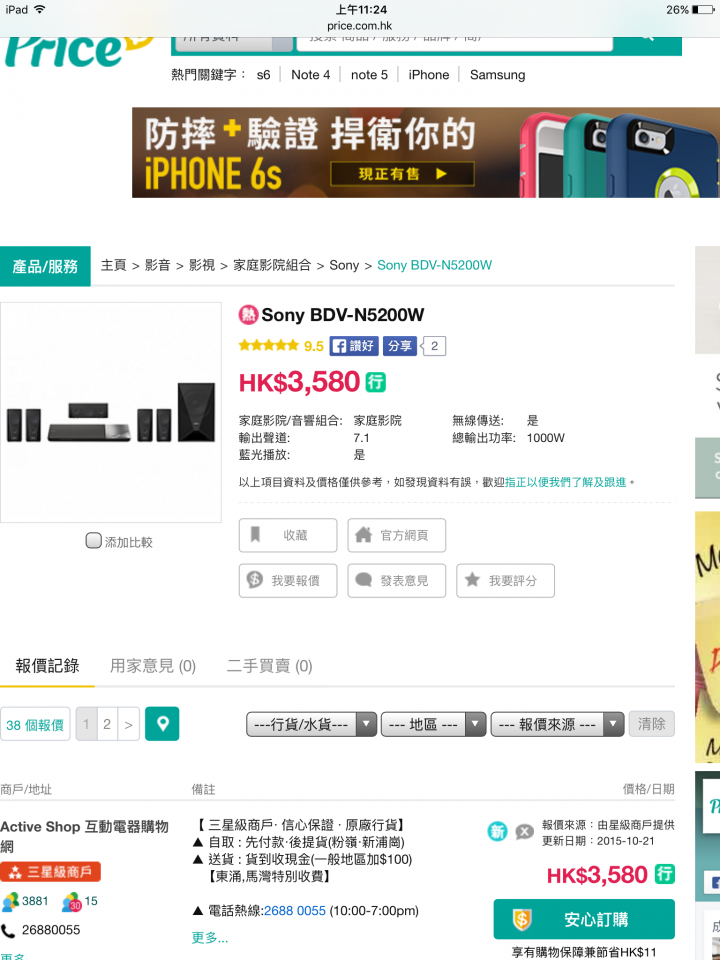
Task: Tick the 添加比較 checkbox
Action: click(x=93, y=541)
